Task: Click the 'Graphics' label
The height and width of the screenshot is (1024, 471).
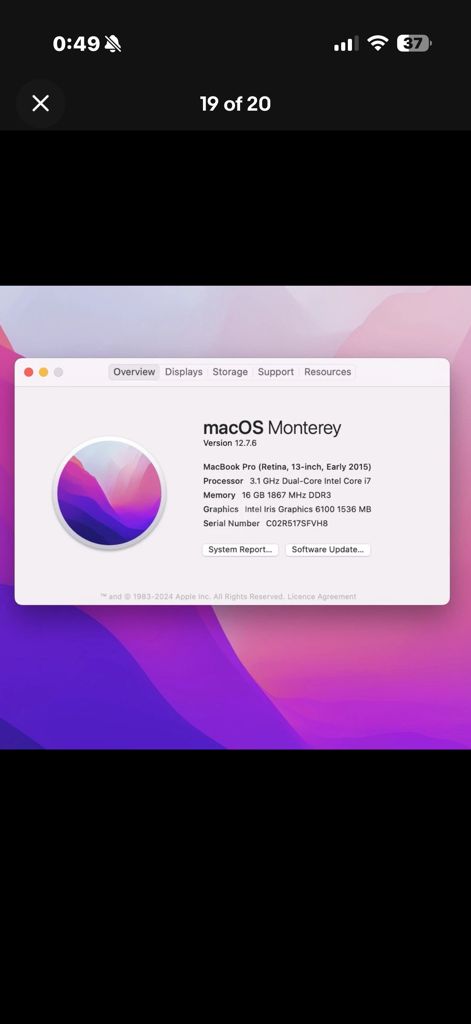Action: pyautogui.click(x=221, y=509)
